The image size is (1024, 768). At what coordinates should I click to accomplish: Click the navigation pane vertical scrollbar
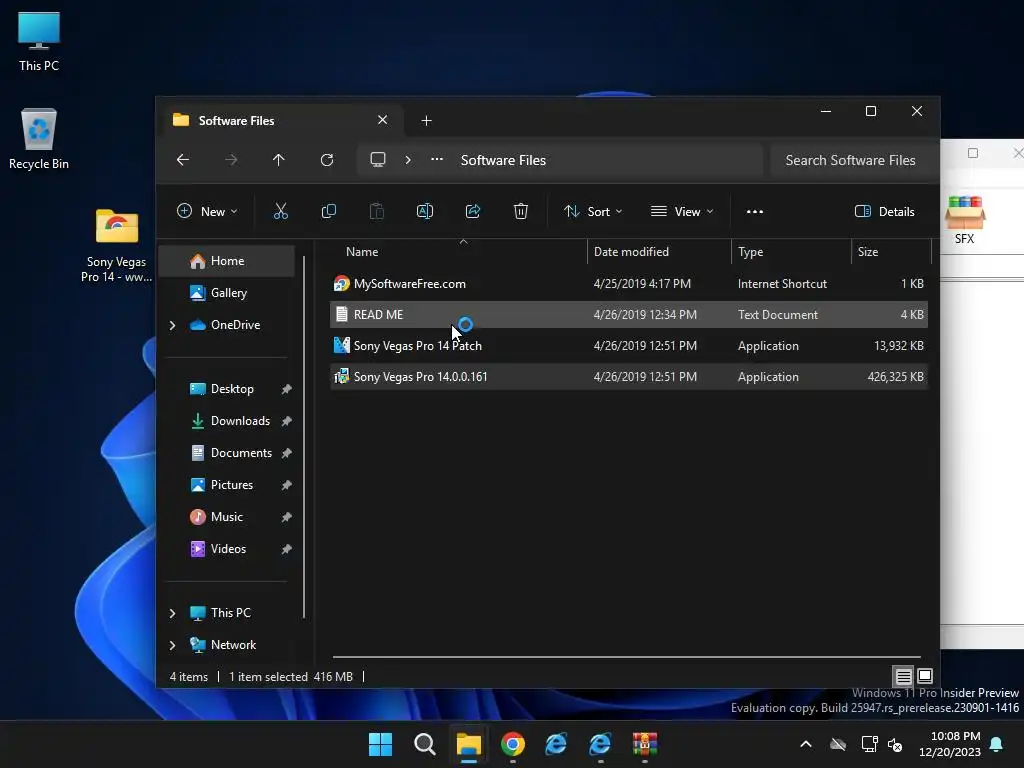coord(304,436)
